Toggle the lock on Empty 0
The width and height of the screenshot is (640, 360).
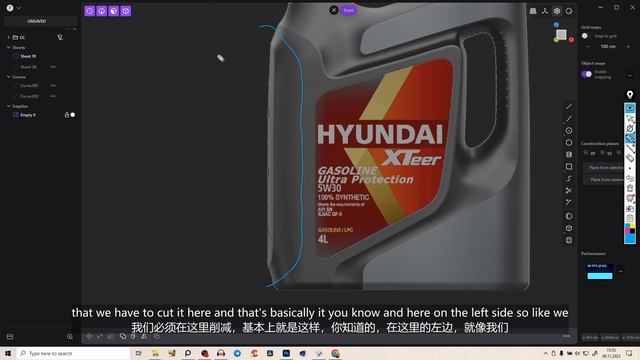[67, 115]
